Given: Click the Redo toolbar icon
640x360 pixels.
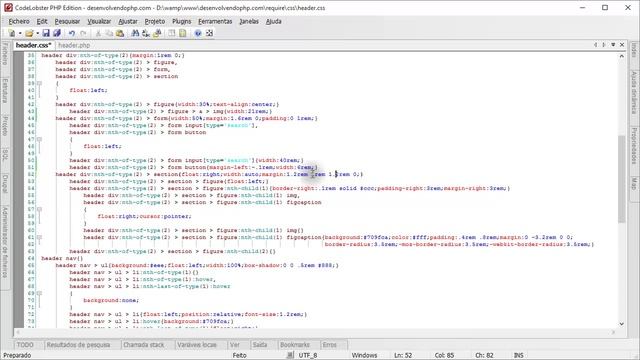Looking at the screenshot, I should [83, 33].
